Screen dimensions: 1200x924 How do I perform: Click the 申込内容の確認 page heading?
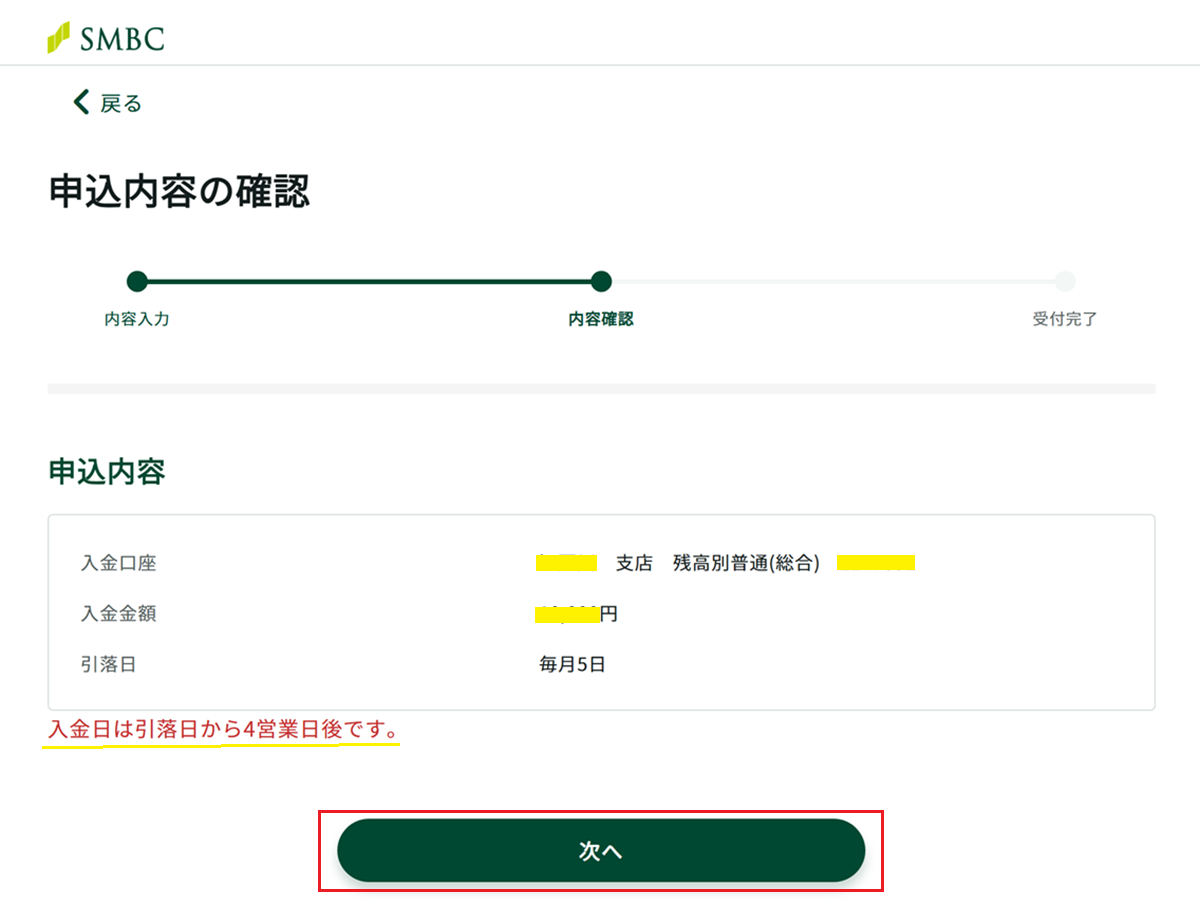click(x=179, y=192)
